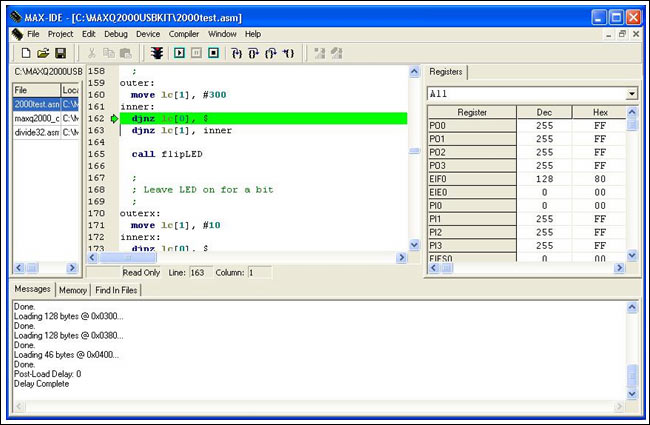The image size is (650, 425).
Task: Click the Hex column header
Action: (x=600, y=113)
